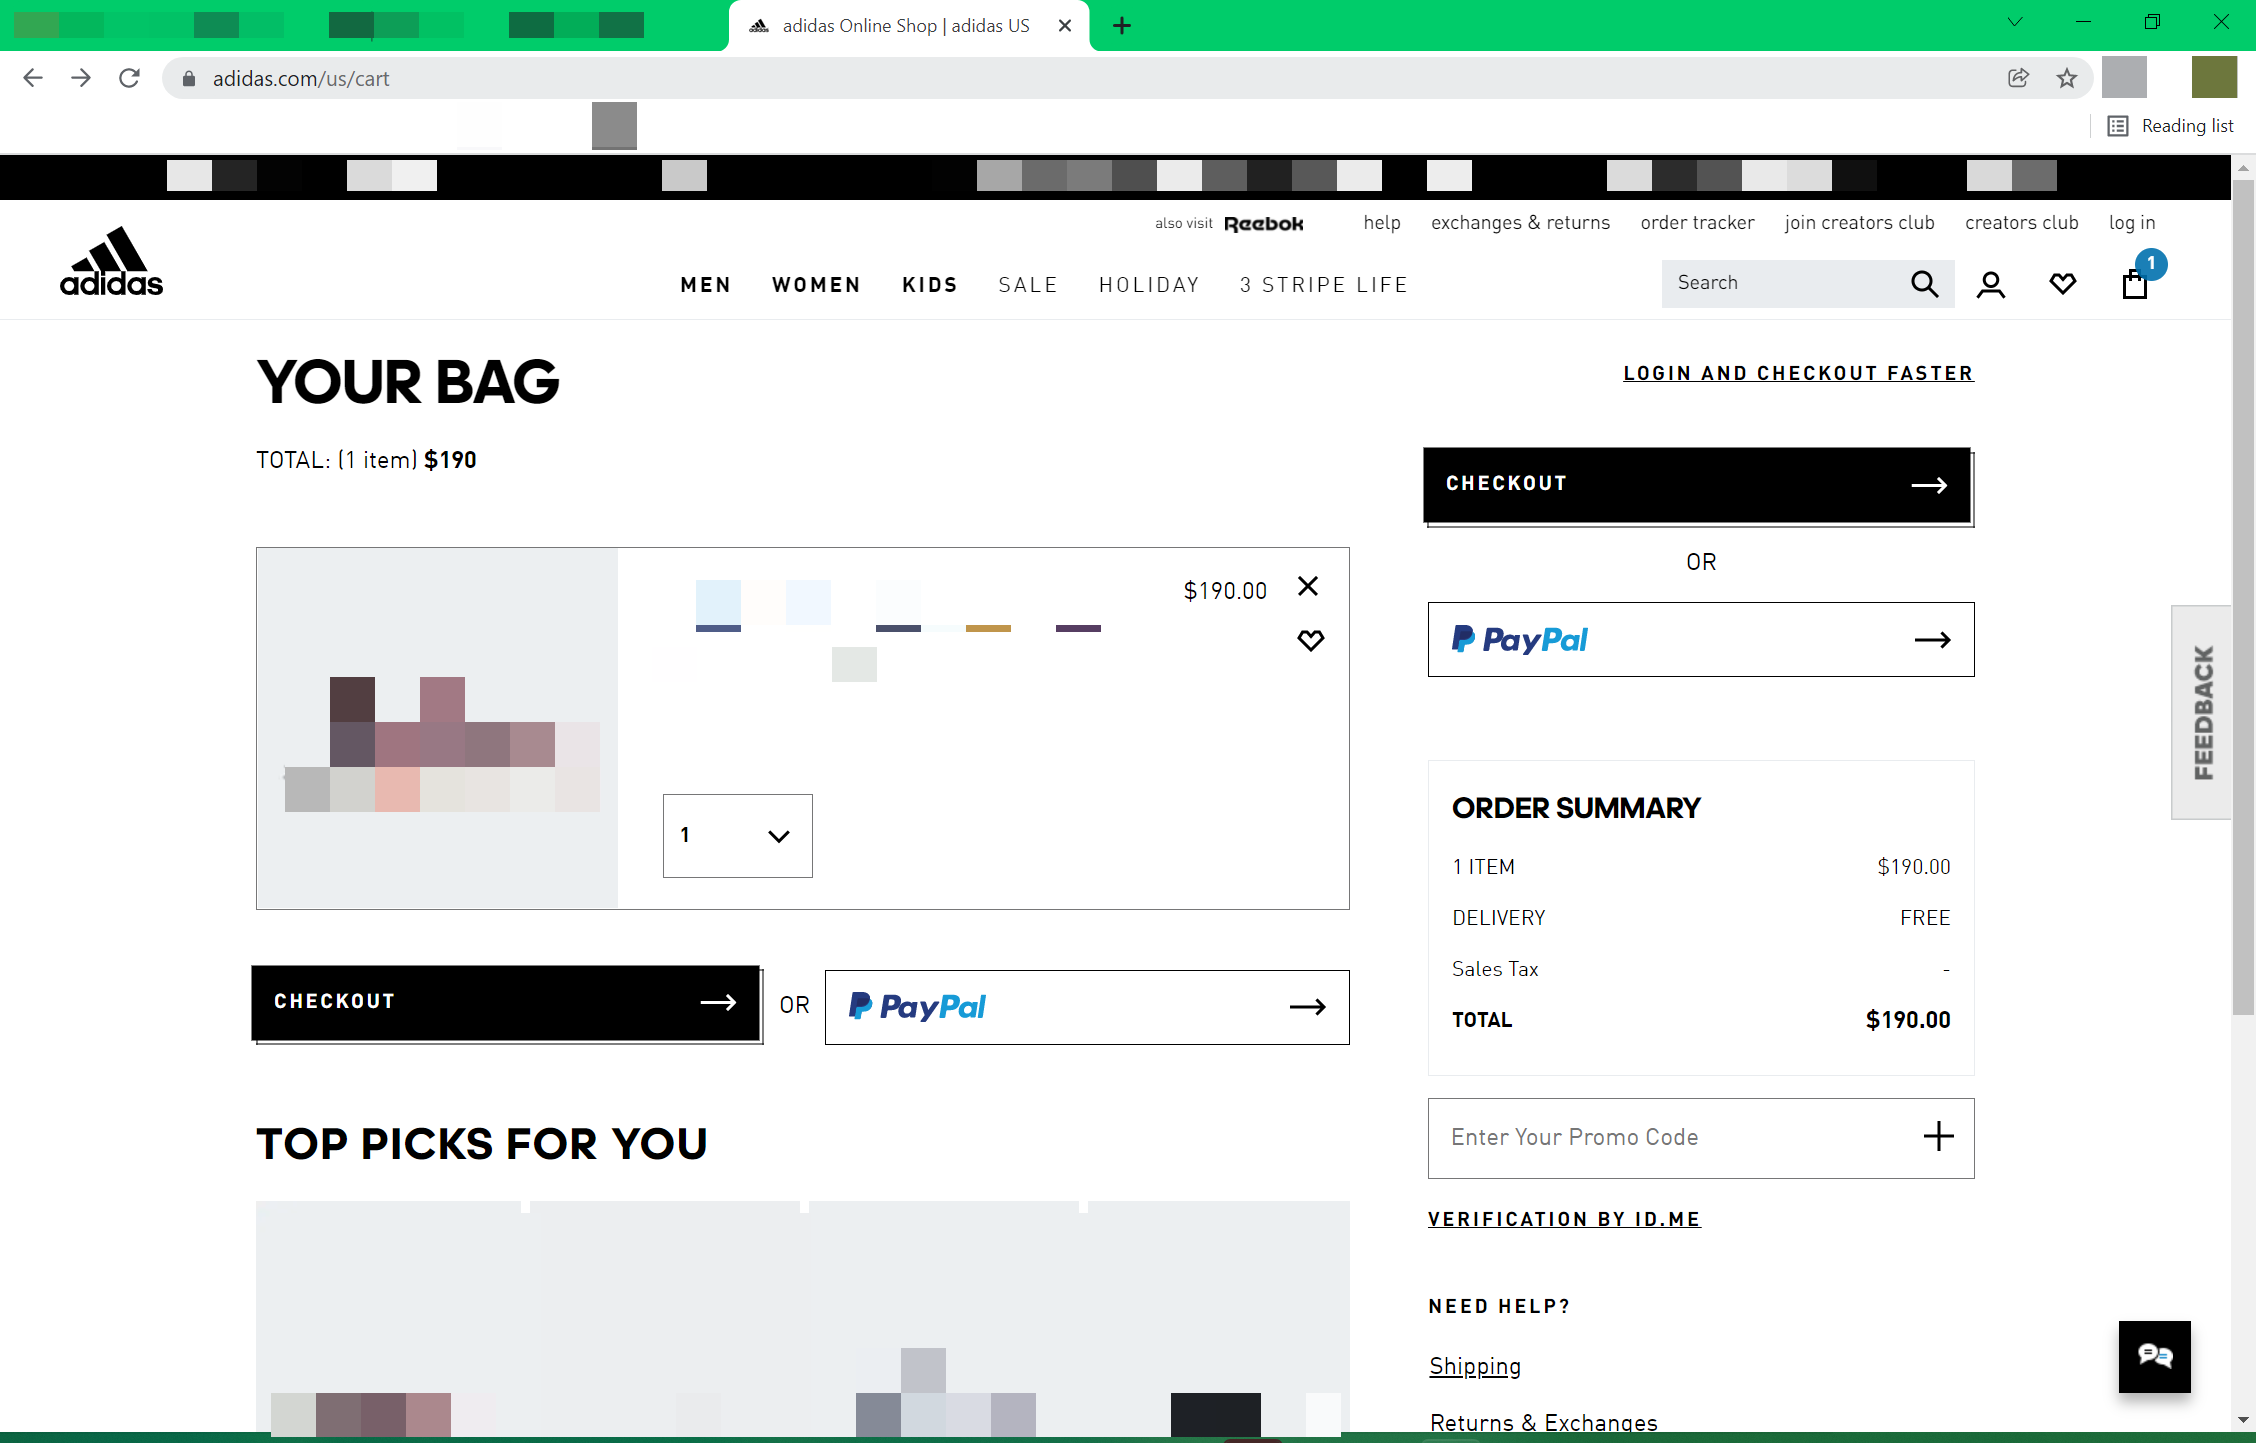The image size is (2256, 1443).
Task: Open the quantity dropdown
Action: point(738,836)
